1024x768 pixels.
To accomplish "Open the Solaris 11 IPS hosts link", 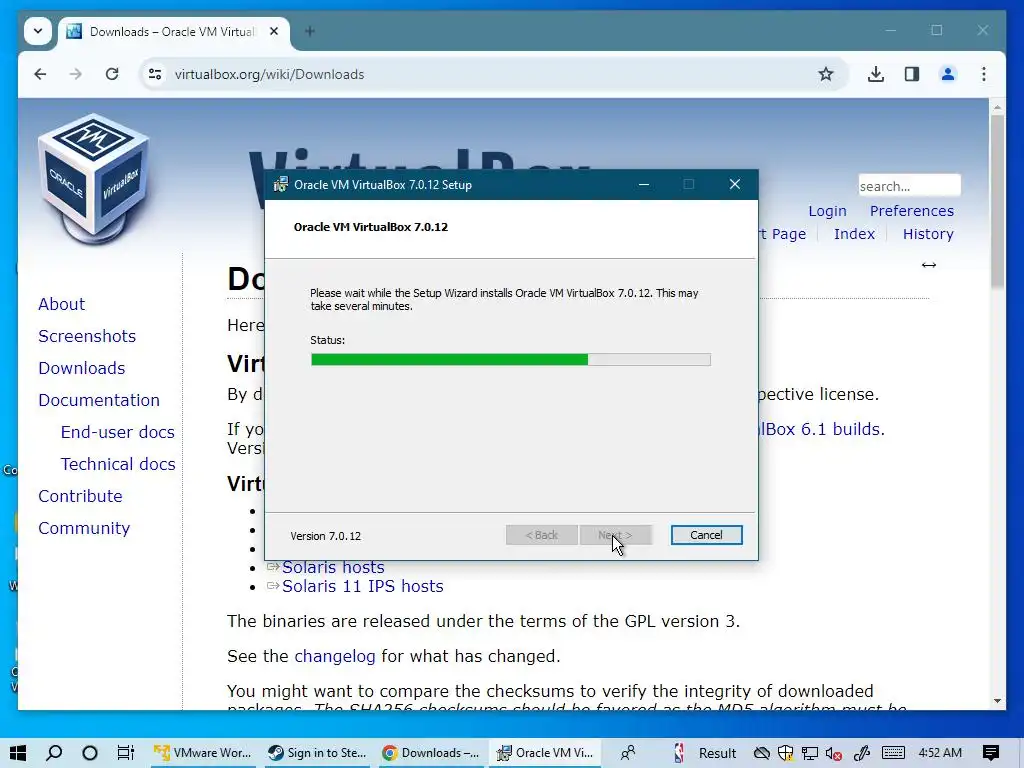I will click(x=362, y=586).
